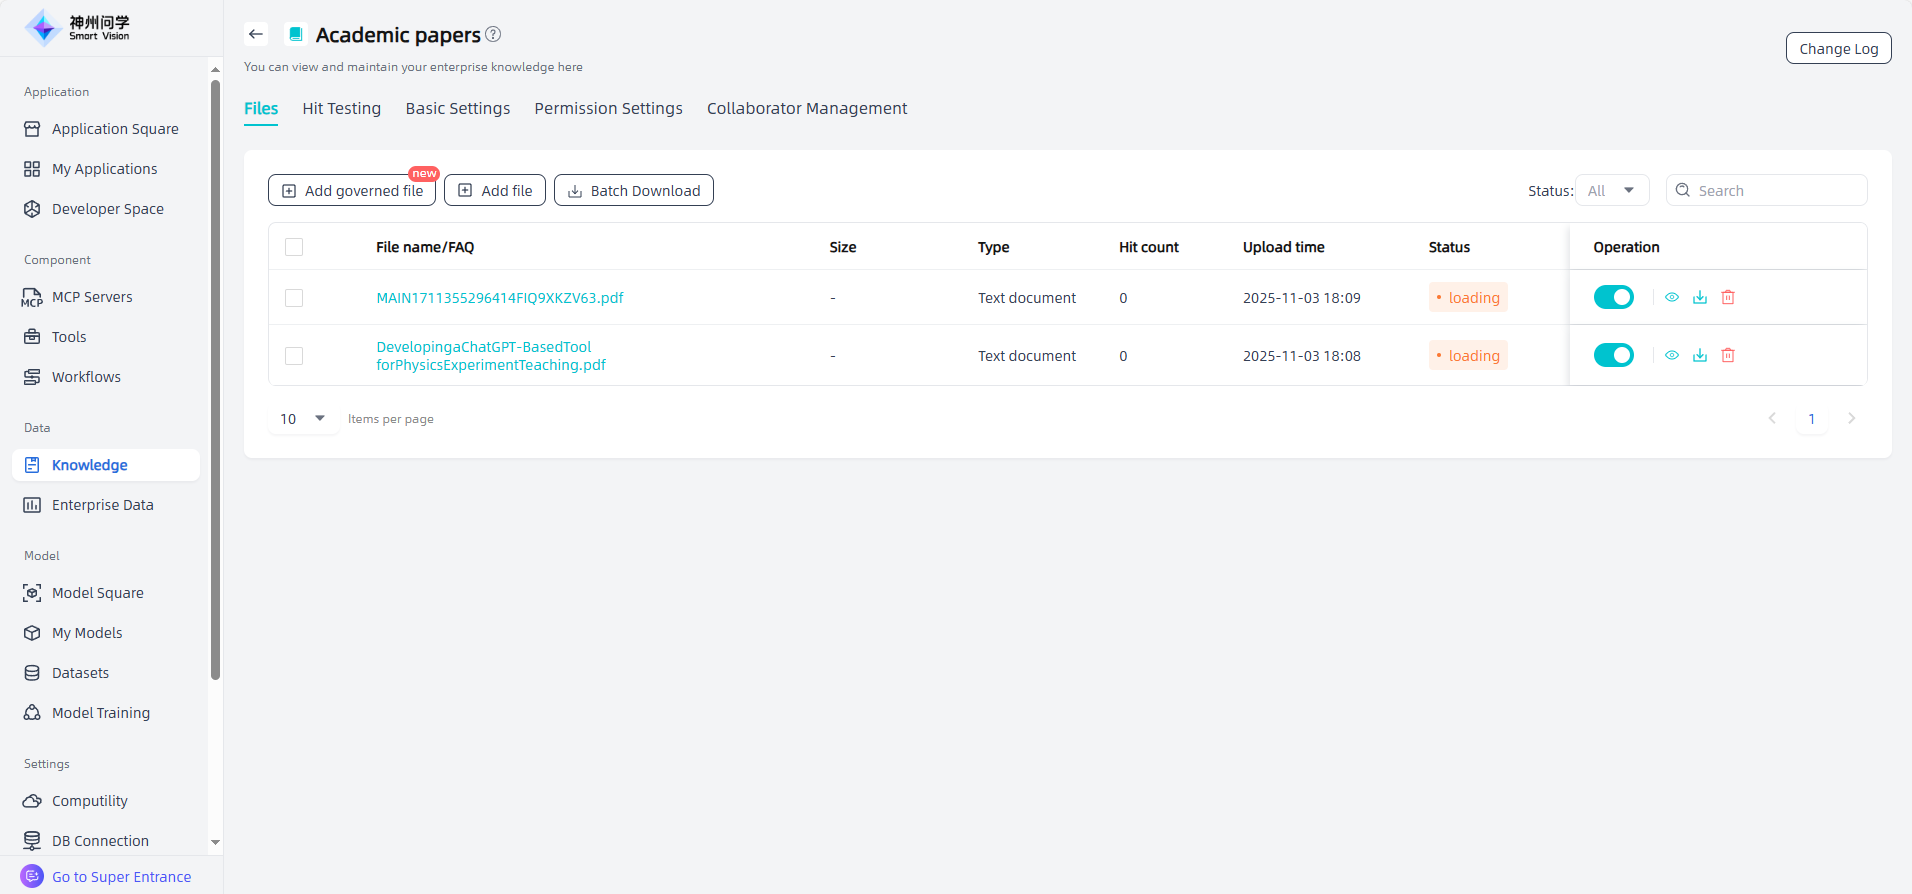
Task: Download the MAIN1711355296414FIQ9XKZV63.pdf file
Action: tap(1699, 297)
